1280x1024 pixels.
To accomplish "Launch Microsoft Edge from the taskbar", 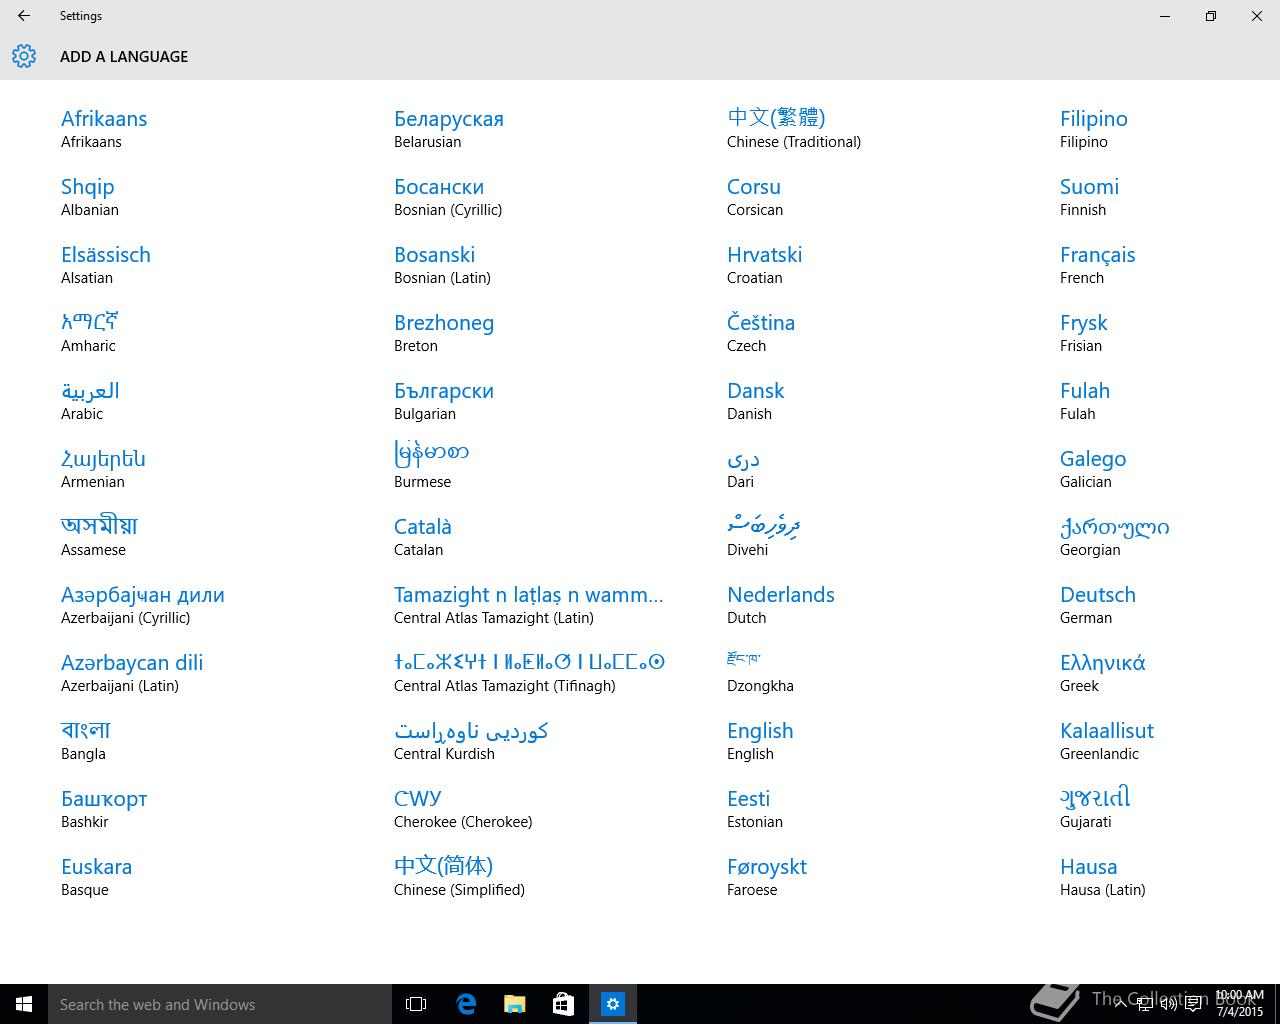I will [466, 1004].
